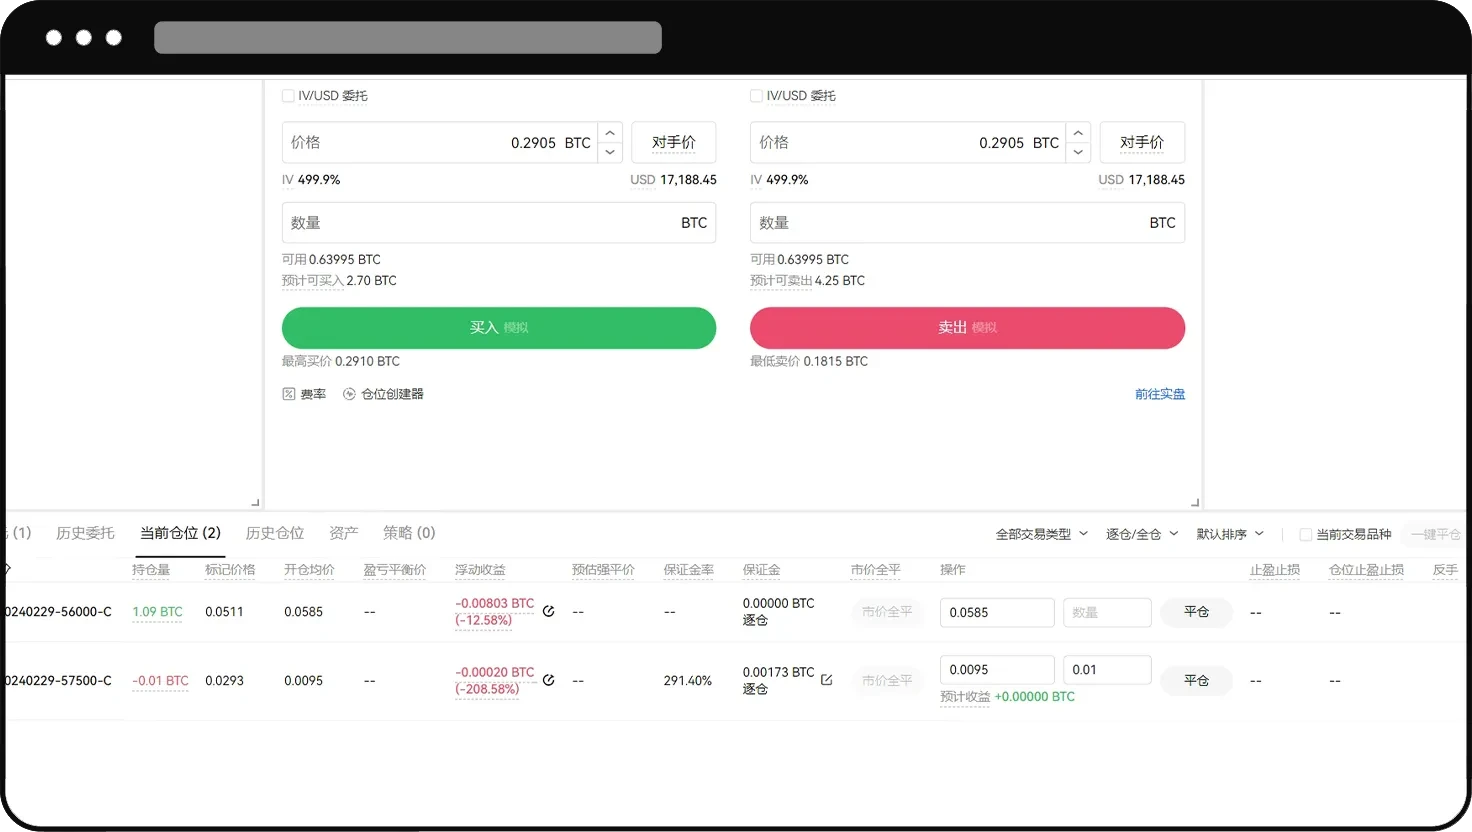Decrease sell price with down arrow
Viewport: 1472px width, 832px height.
click(1078, 152)
